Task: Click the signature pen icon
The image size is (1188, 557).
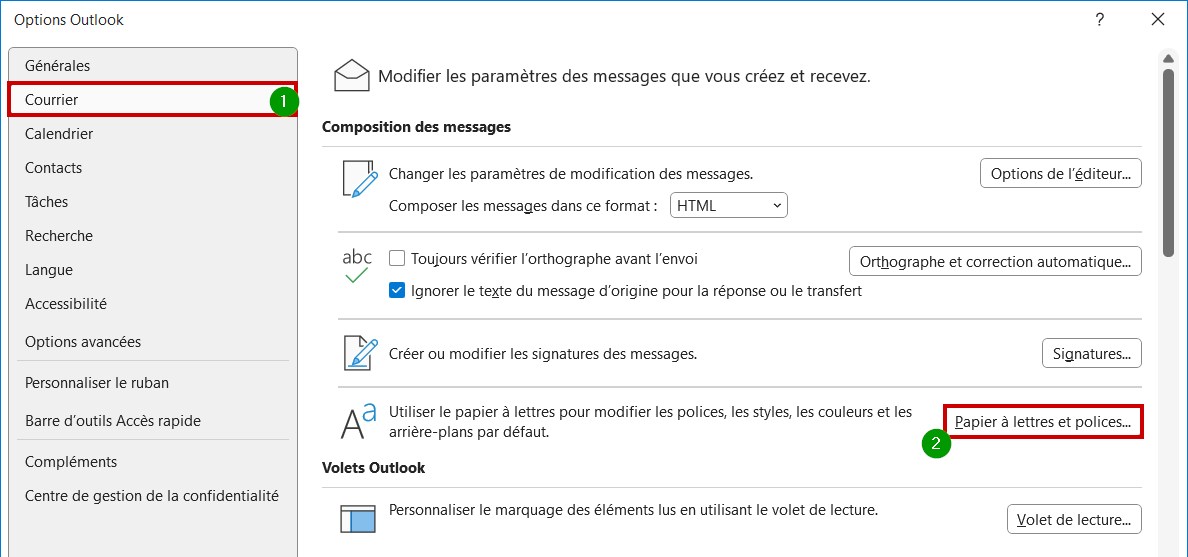Action: 360,353
